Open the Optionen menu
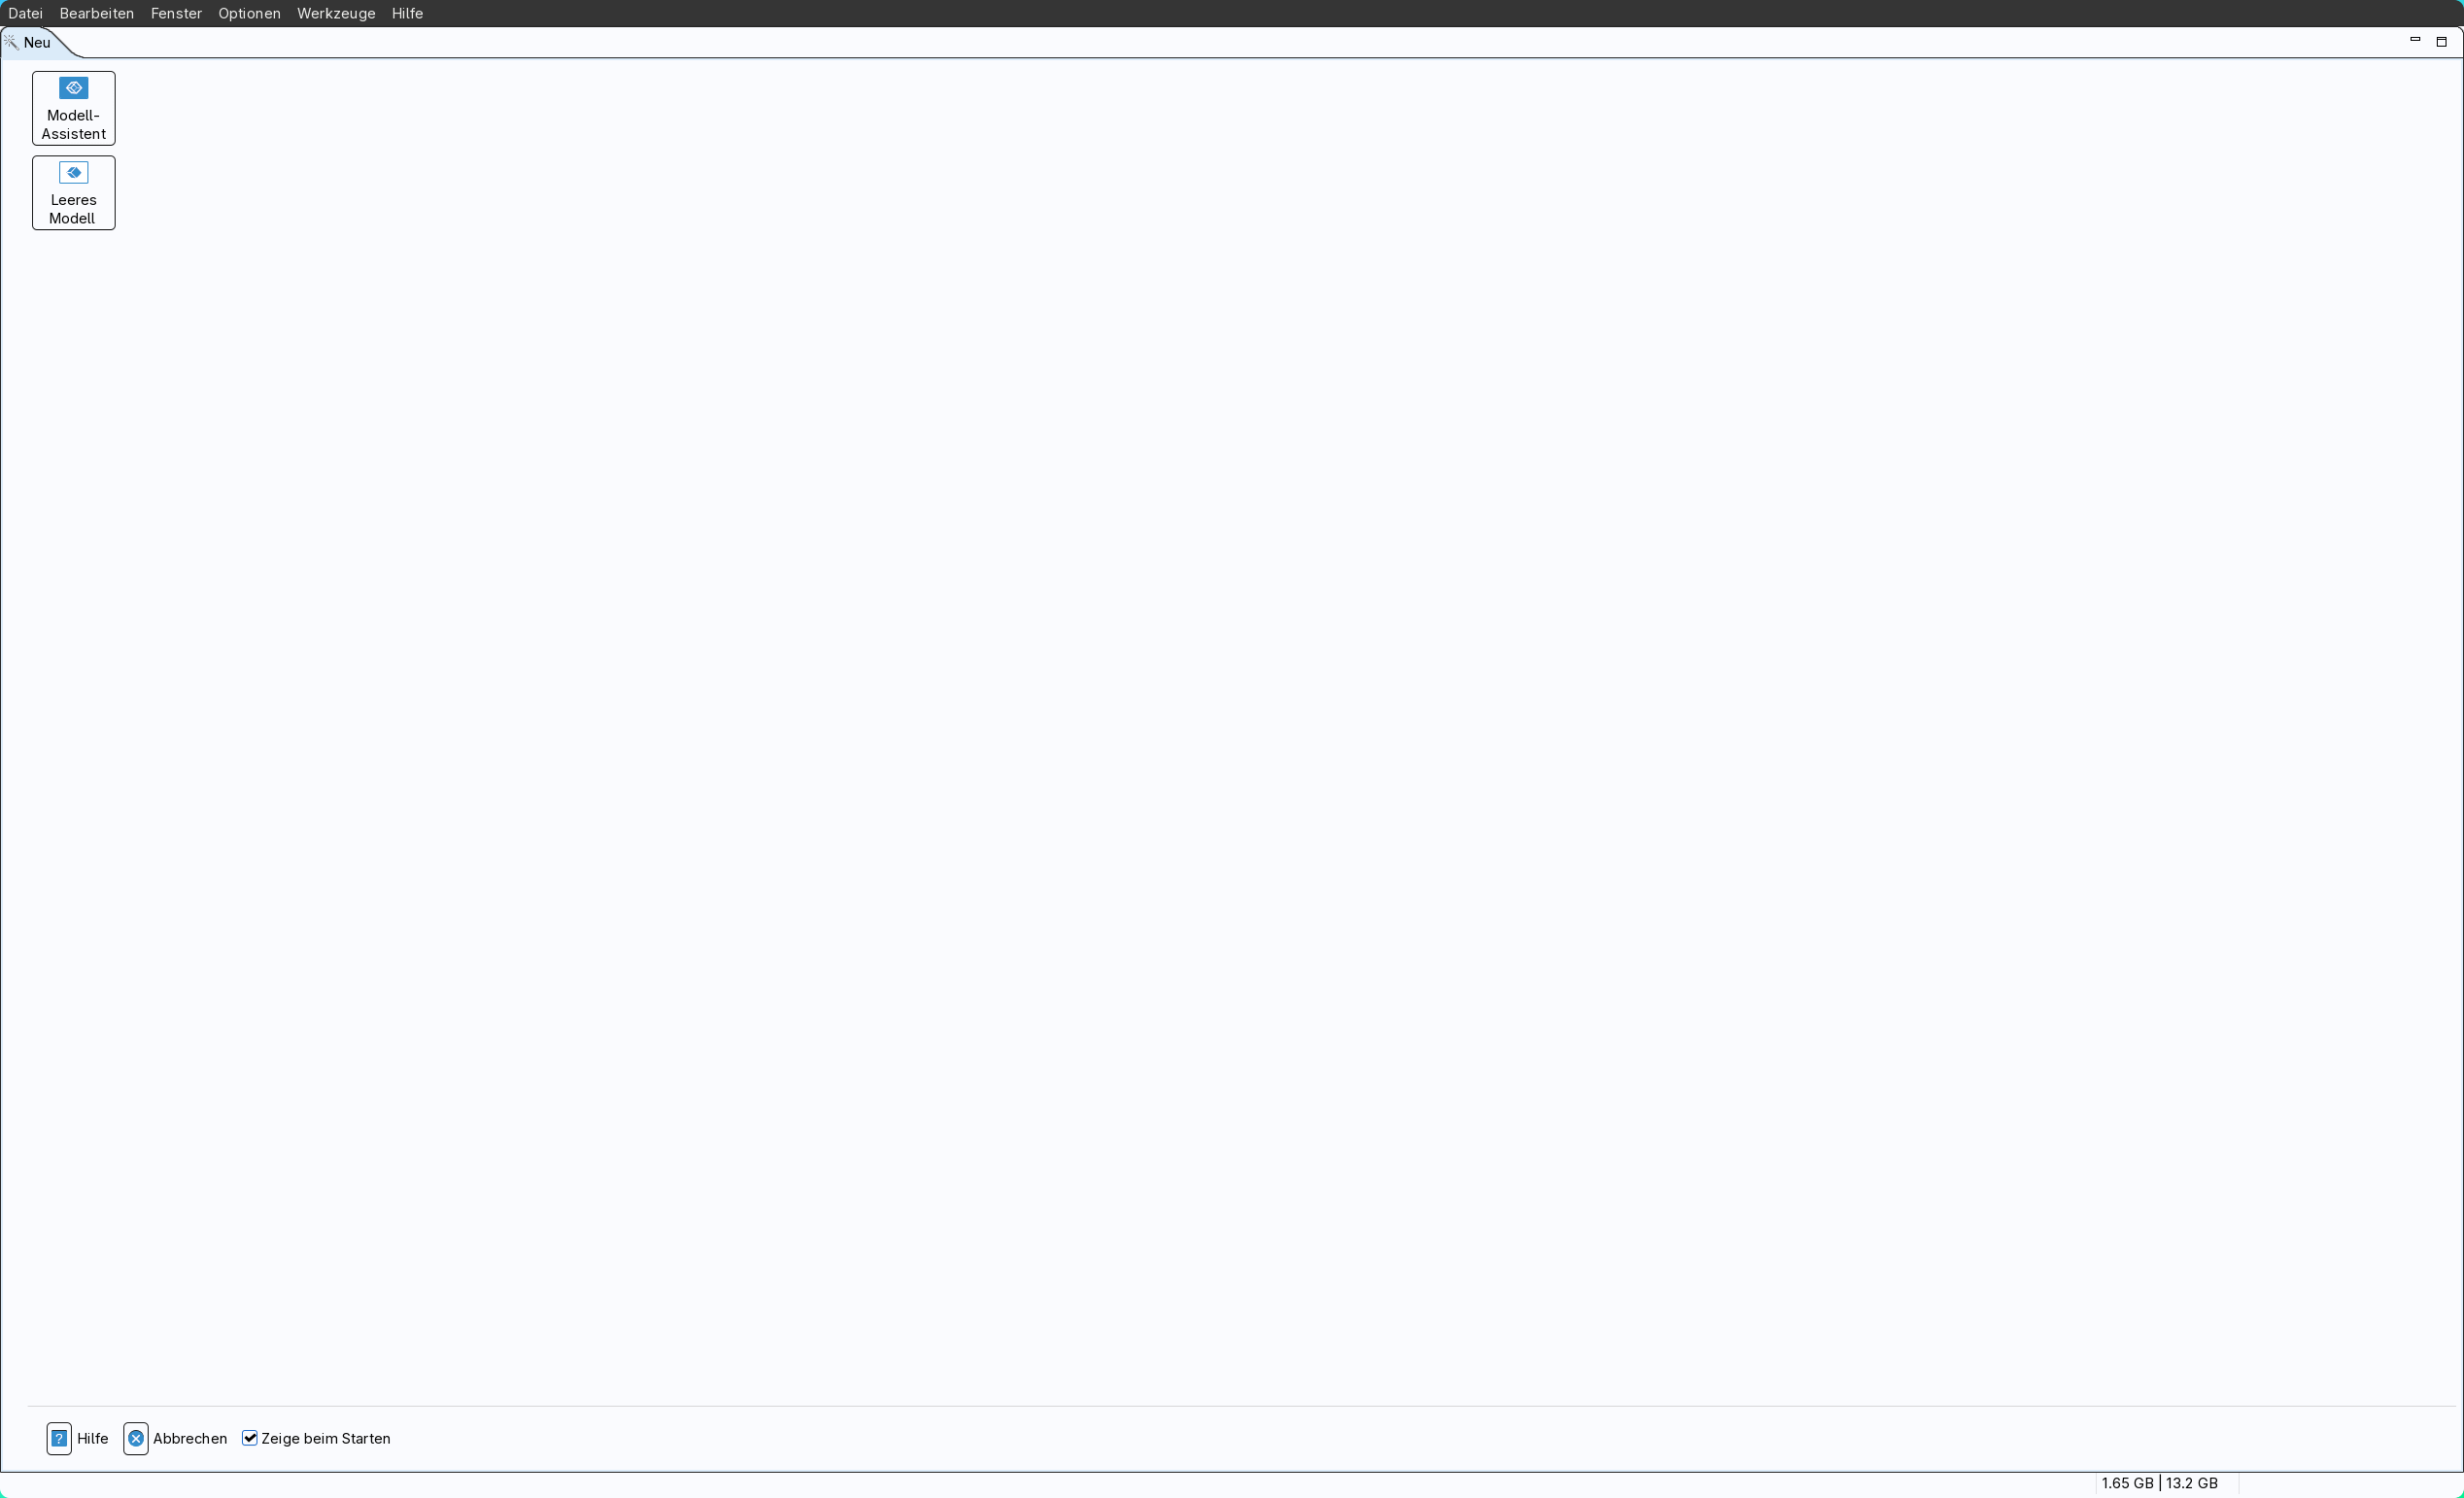The image size is (2464, 1498). (249, 13)
